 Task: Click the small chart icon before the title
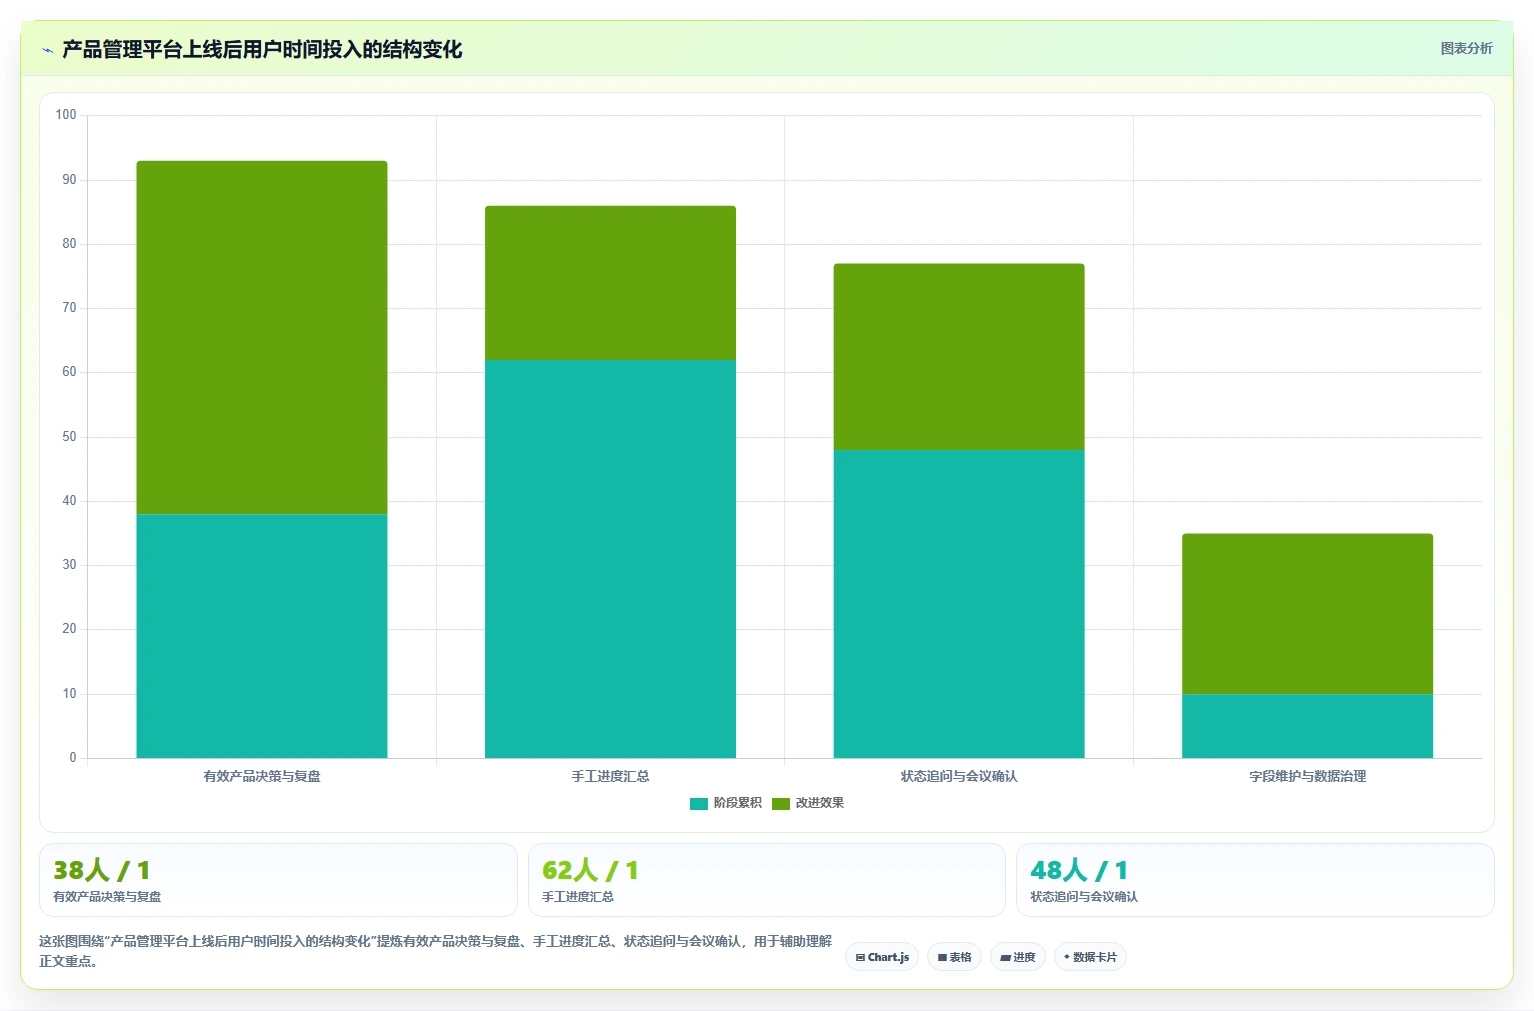click(x=47, y=50)
